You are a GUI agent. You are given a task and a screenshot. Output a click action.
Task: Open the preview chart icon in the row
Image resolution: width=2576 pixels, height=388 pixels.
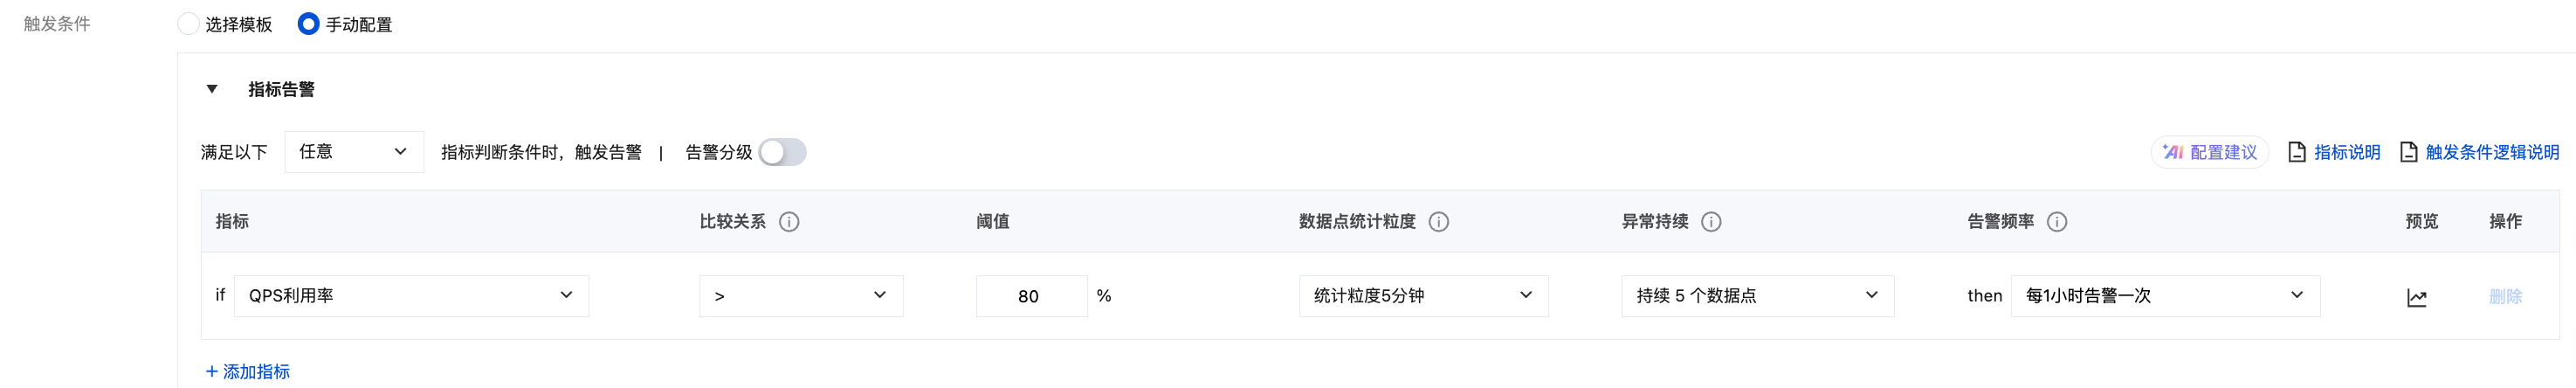coord(2416,297)
